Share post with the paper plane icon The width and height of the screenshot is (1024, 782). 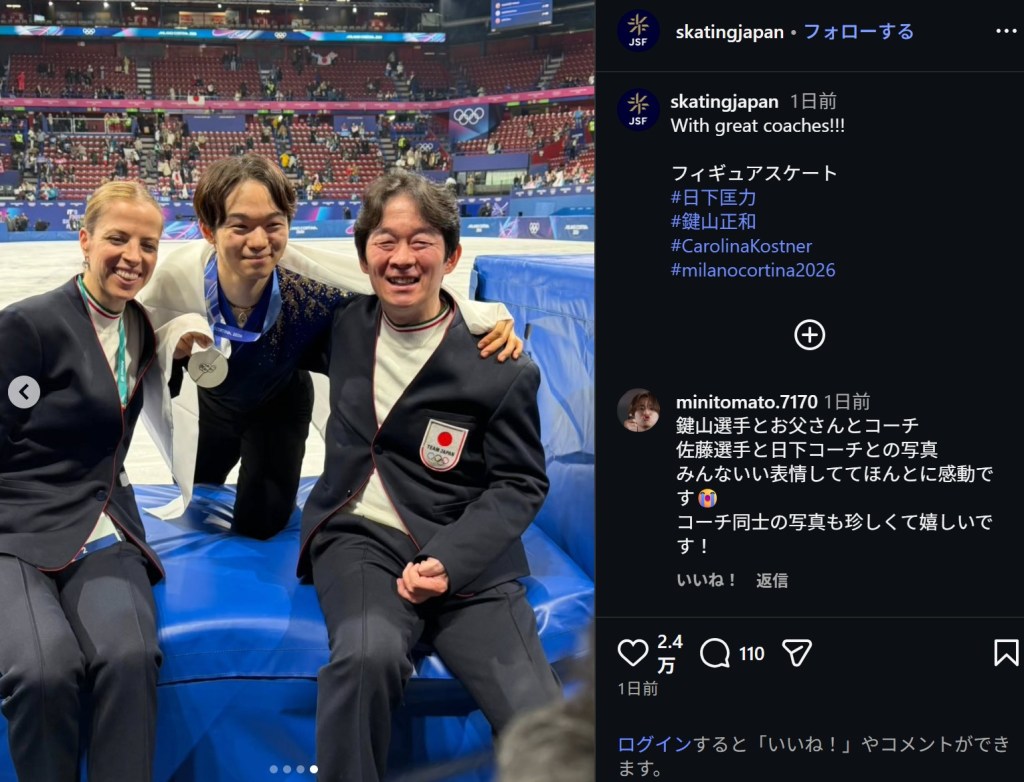pos(797,653)
